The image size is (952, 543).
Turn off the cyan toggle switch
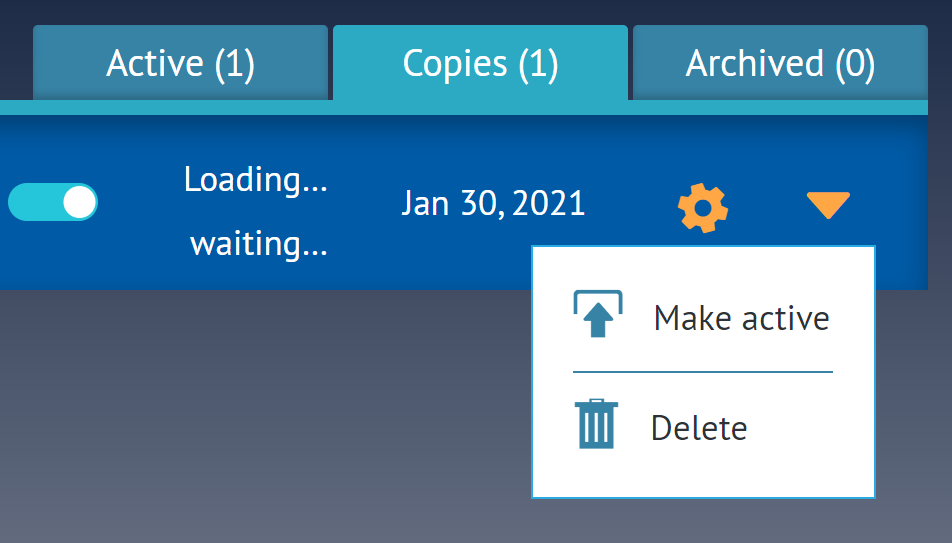coord(53,202)
